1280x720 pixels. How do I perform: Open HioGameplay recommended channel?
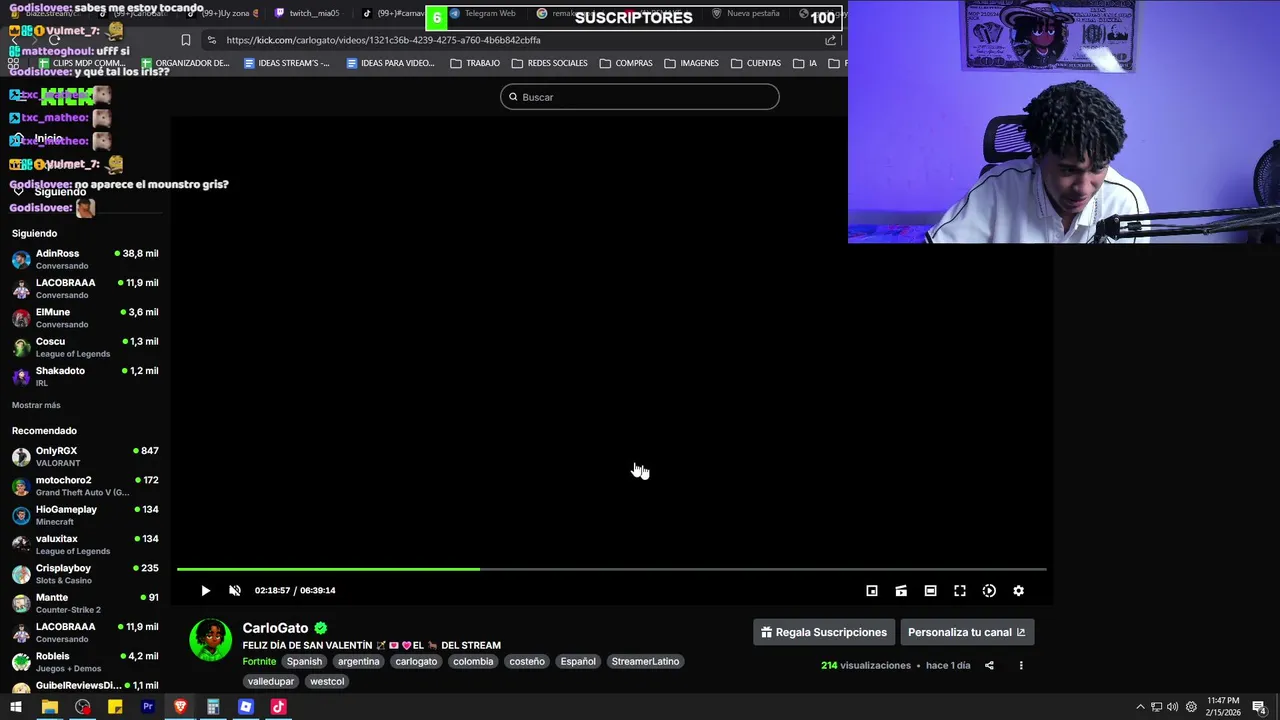(85, 515)
